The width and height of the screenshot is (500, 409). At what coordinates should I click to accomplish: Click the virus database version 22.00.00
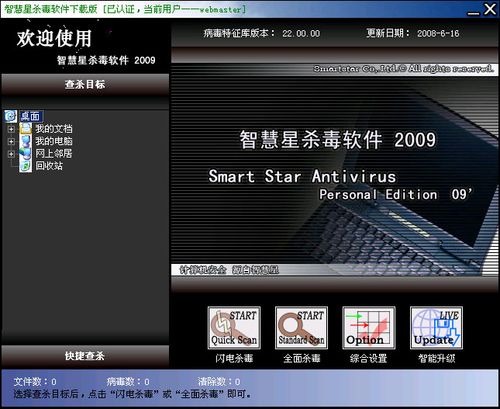point(301,33)
